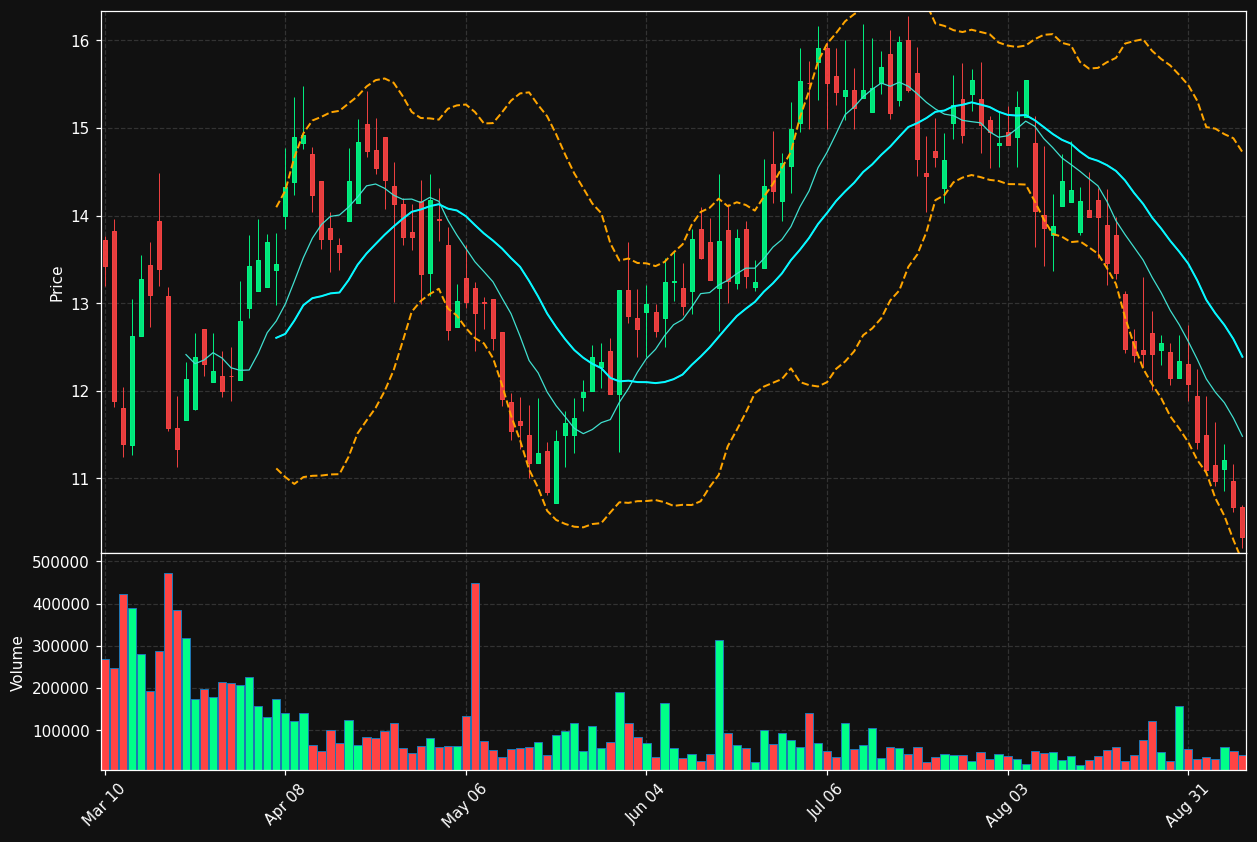
Task: Click the 'Aug 03' date label
Action: [1005, 803]
